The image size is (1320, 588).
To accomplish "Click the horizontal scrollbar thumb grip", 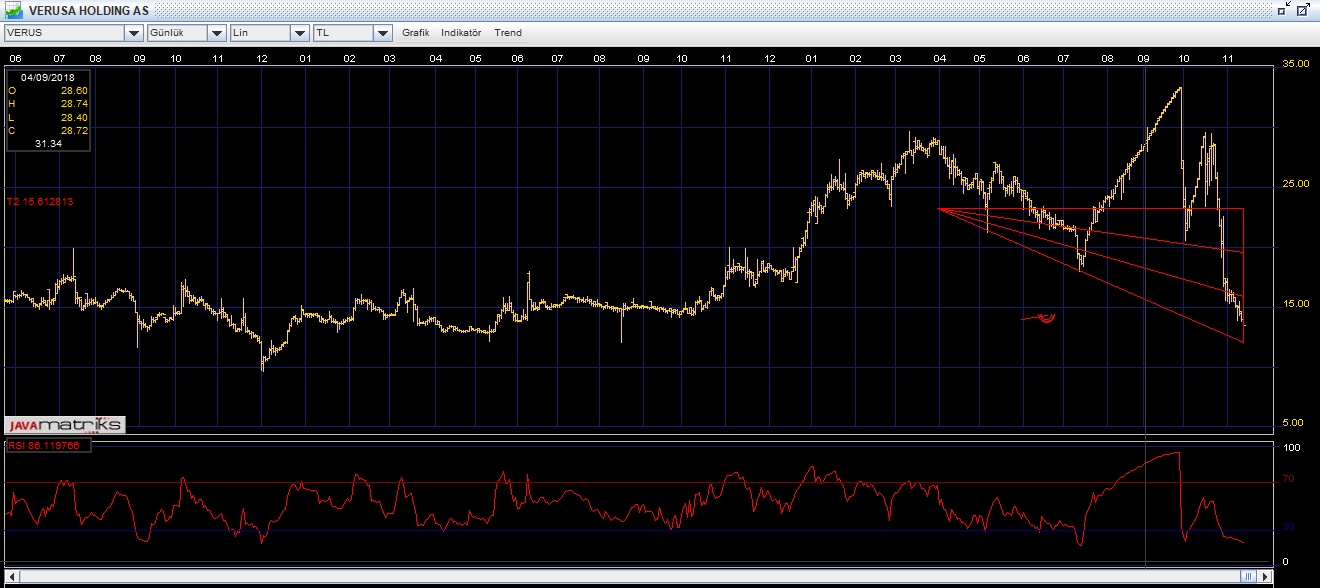I will [x=1248, y=577].
